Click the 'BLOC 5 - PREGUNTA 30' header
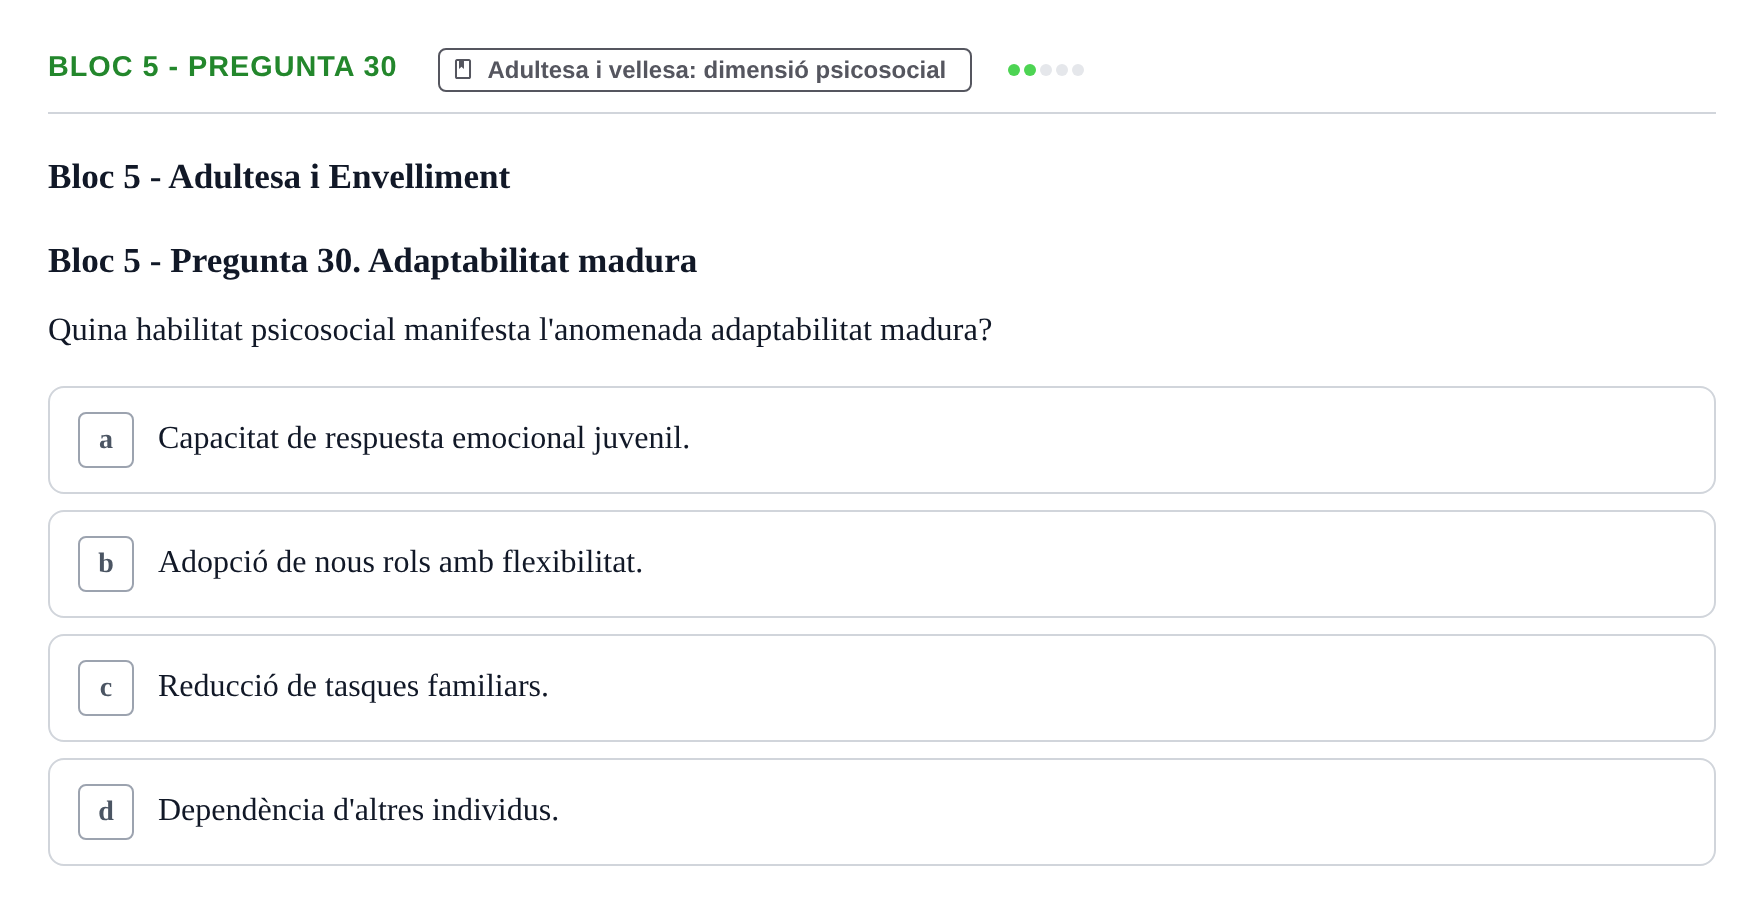The image size is (1764, 916). coord(222,67)
